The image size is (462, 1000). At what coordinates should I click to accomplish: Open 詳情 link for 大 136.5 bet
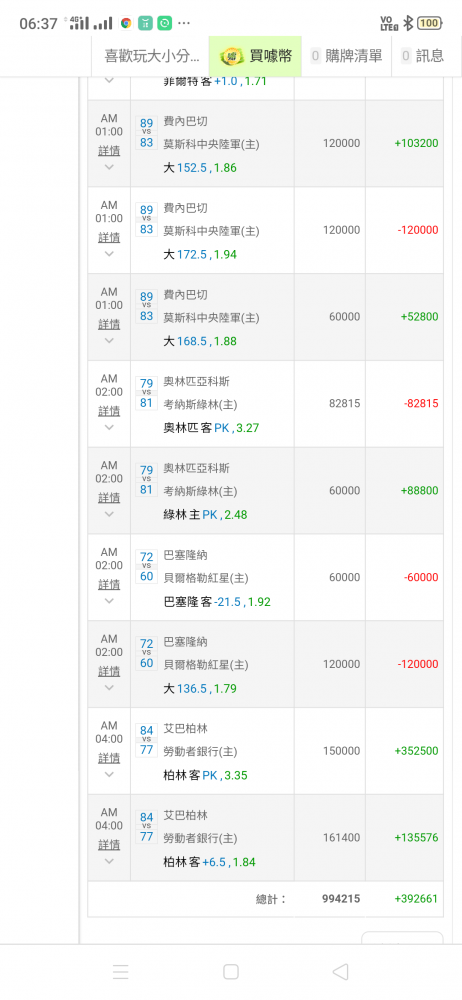(109, 671)
